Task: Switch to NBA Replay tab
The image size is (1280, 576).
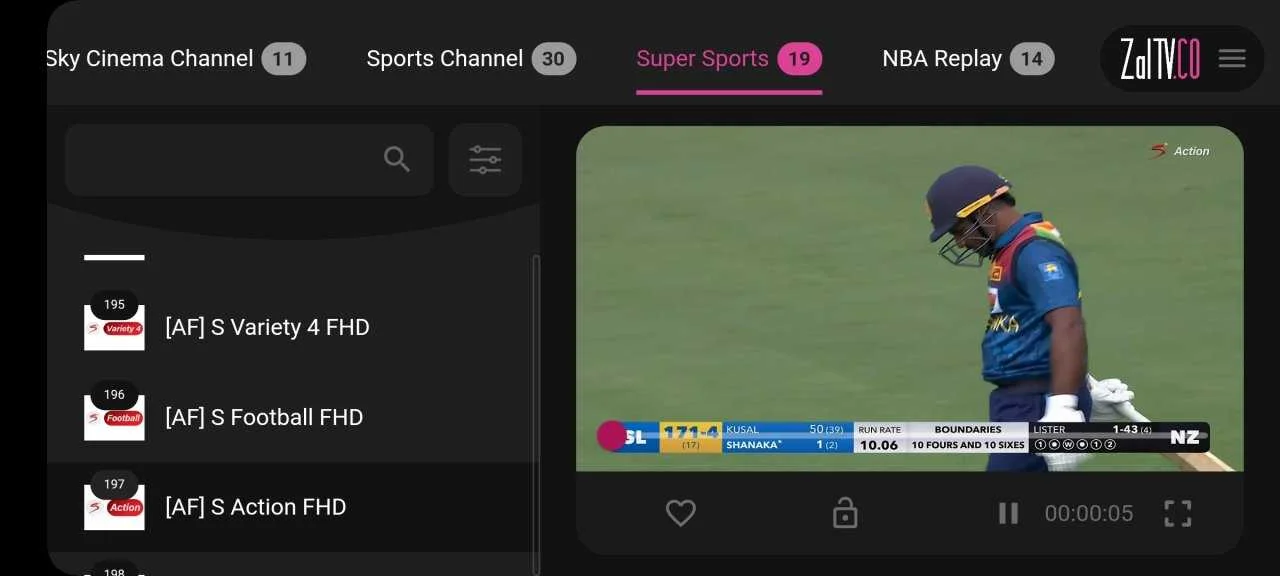Action: point(968,59)
